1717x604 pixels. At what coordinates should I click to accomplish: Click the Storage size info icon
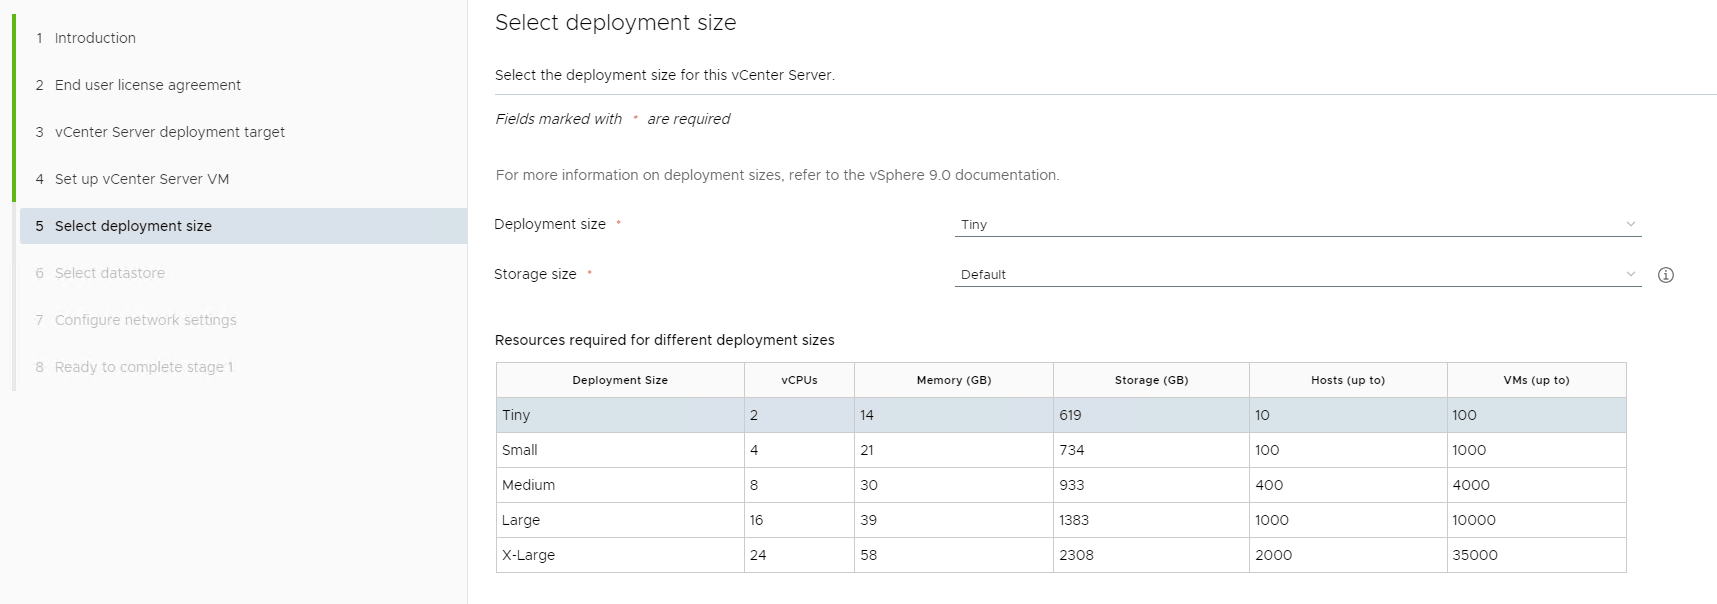1665,275
